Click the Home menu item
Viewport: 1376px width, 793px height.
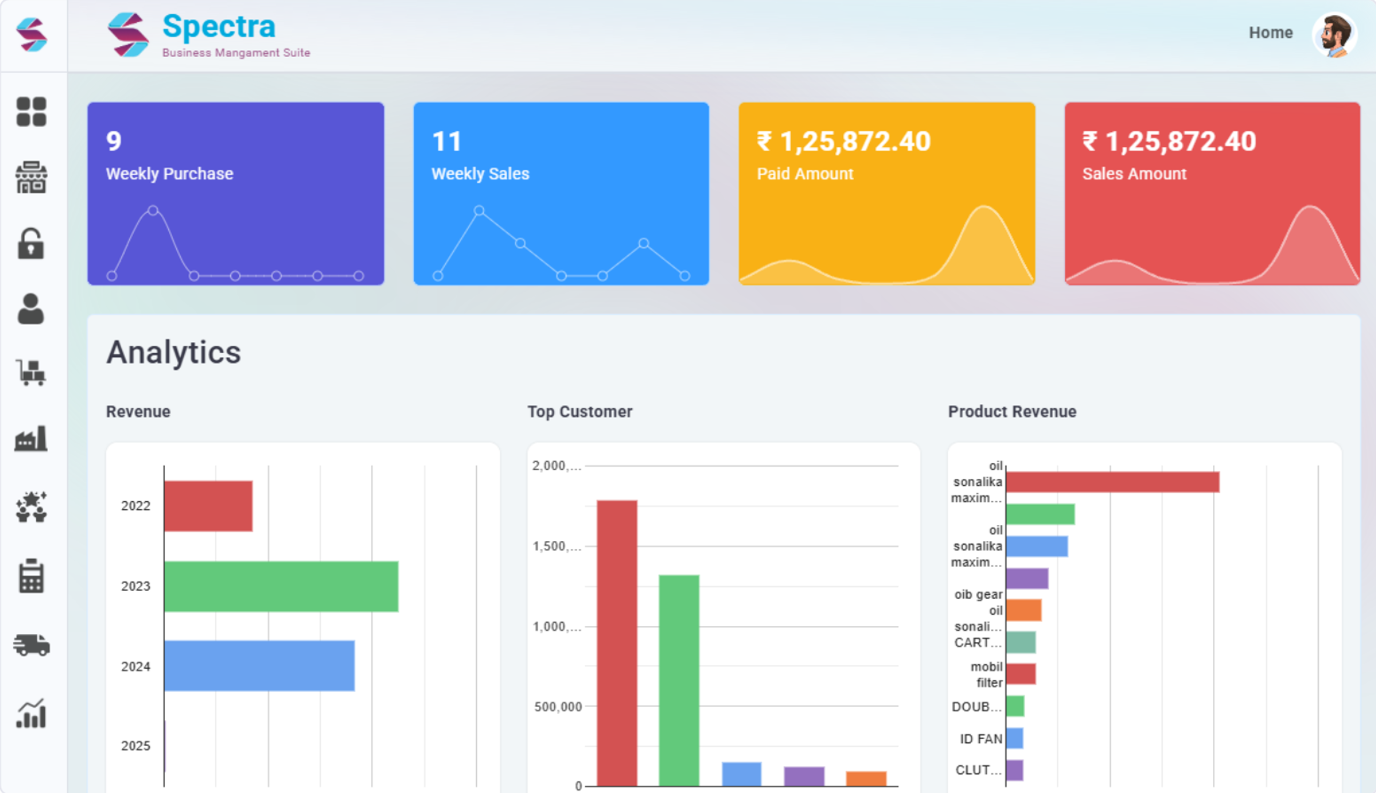[1270, 33]
